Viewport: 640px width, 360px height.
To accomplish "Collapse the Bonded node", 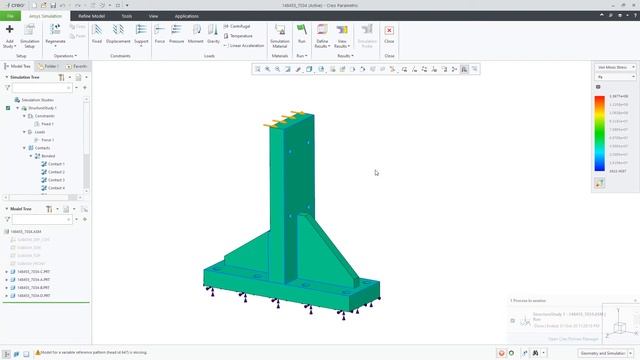I will tap(31, 156).
